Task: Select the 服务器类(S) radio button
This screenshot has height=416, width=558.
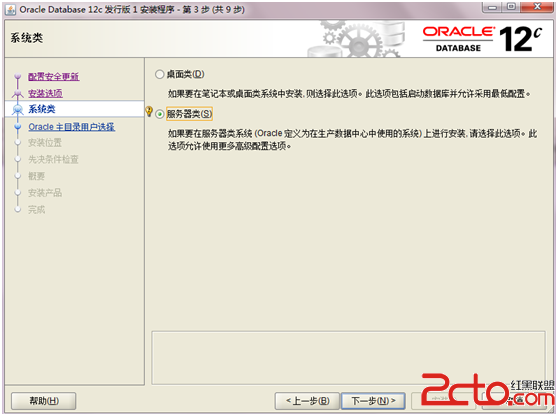Action: point(160,114)
